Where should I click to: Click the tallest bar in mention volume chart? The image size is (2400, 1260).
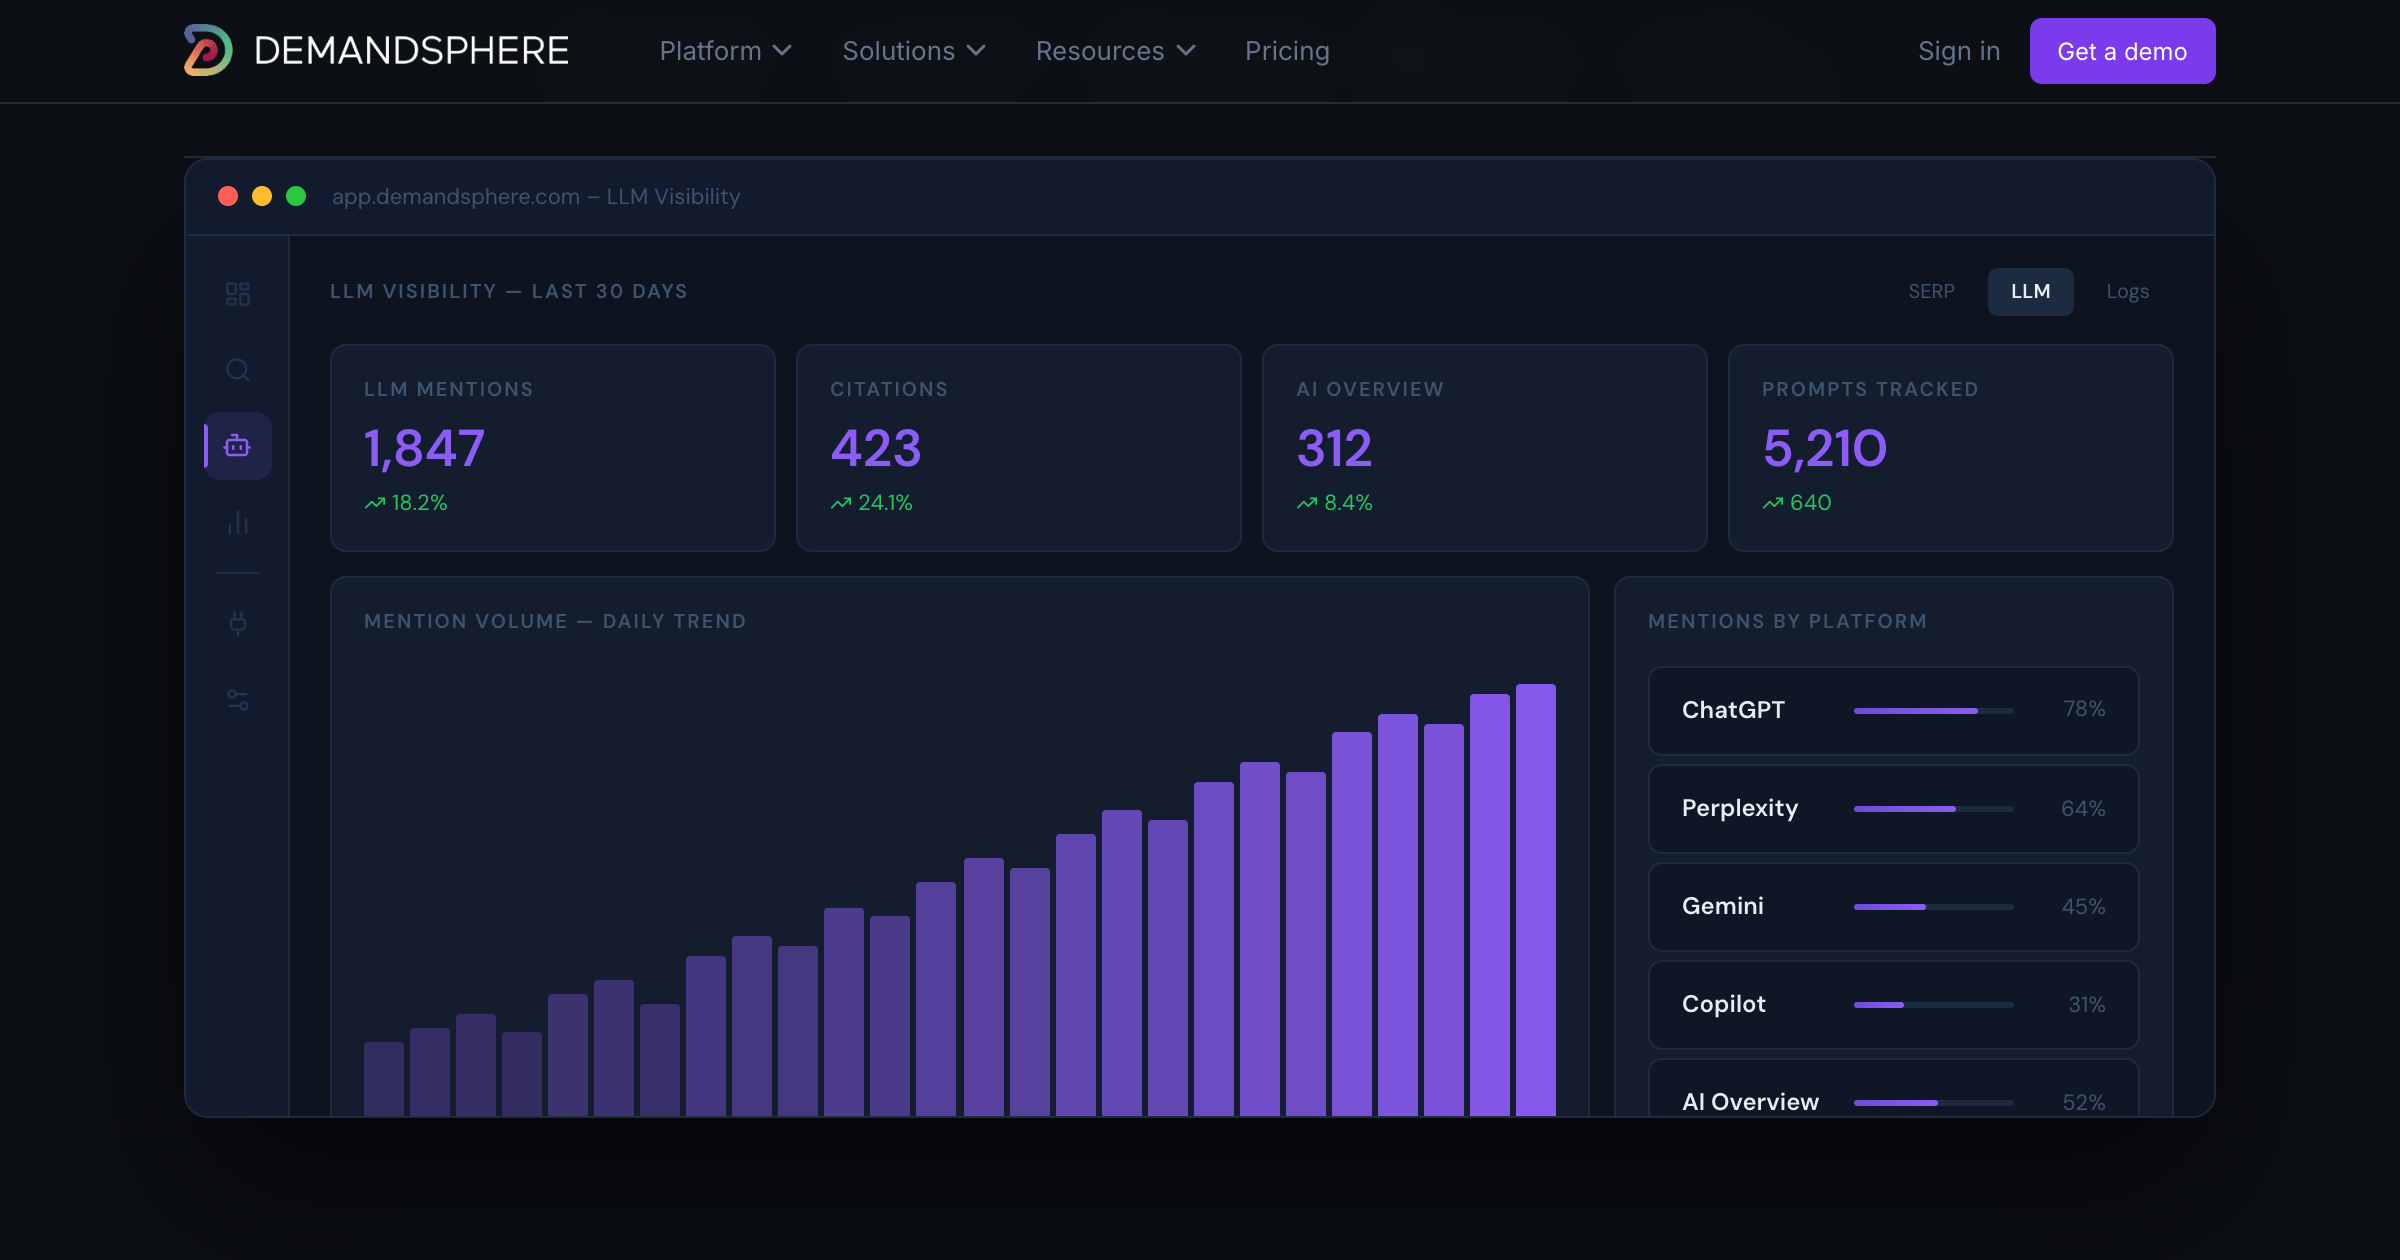pyautogui.click(x=1536, y=900)
